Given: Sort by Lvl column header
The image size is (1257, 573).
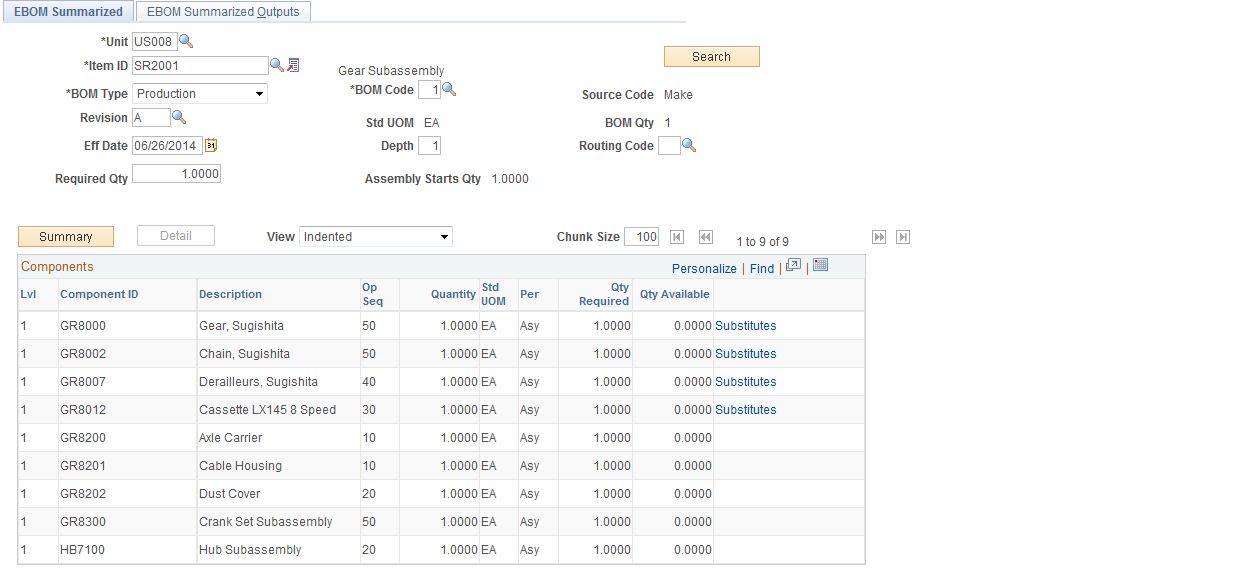Looking at the screenshot, I should tap(28, 294).
